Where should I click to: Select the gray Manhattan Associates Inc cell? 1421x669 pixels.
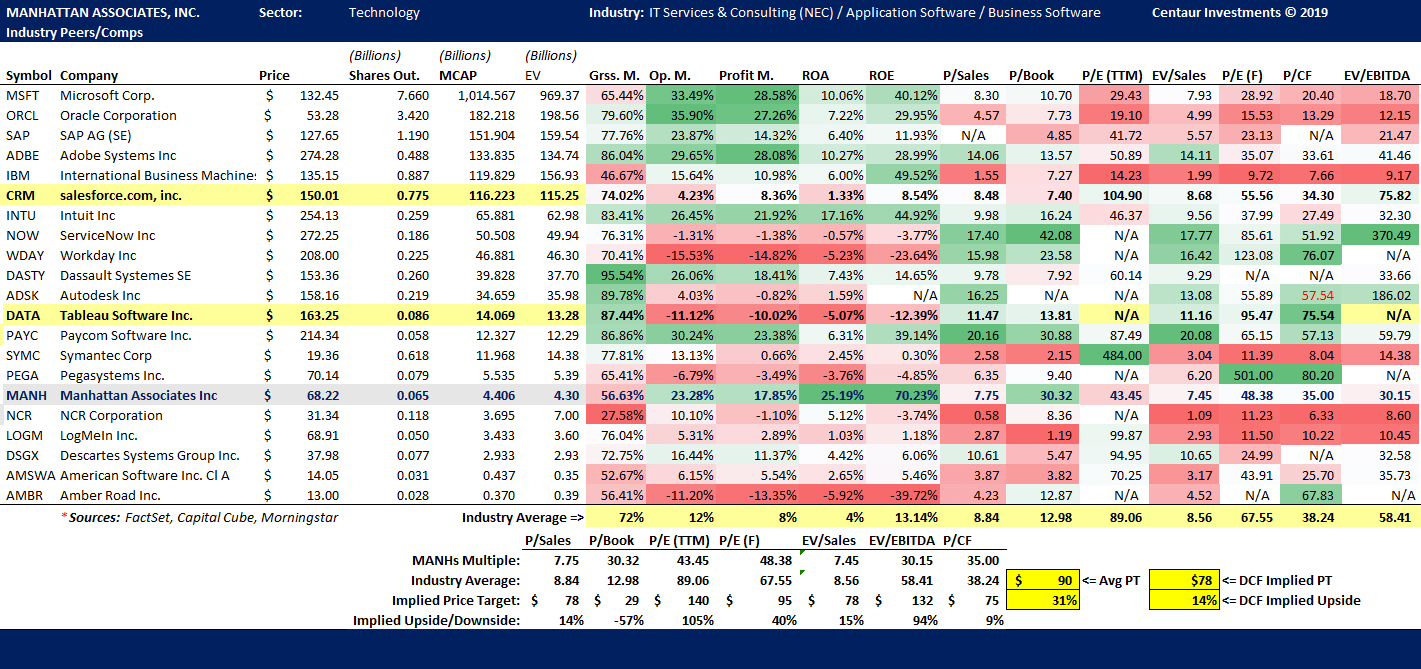point(138,396)
